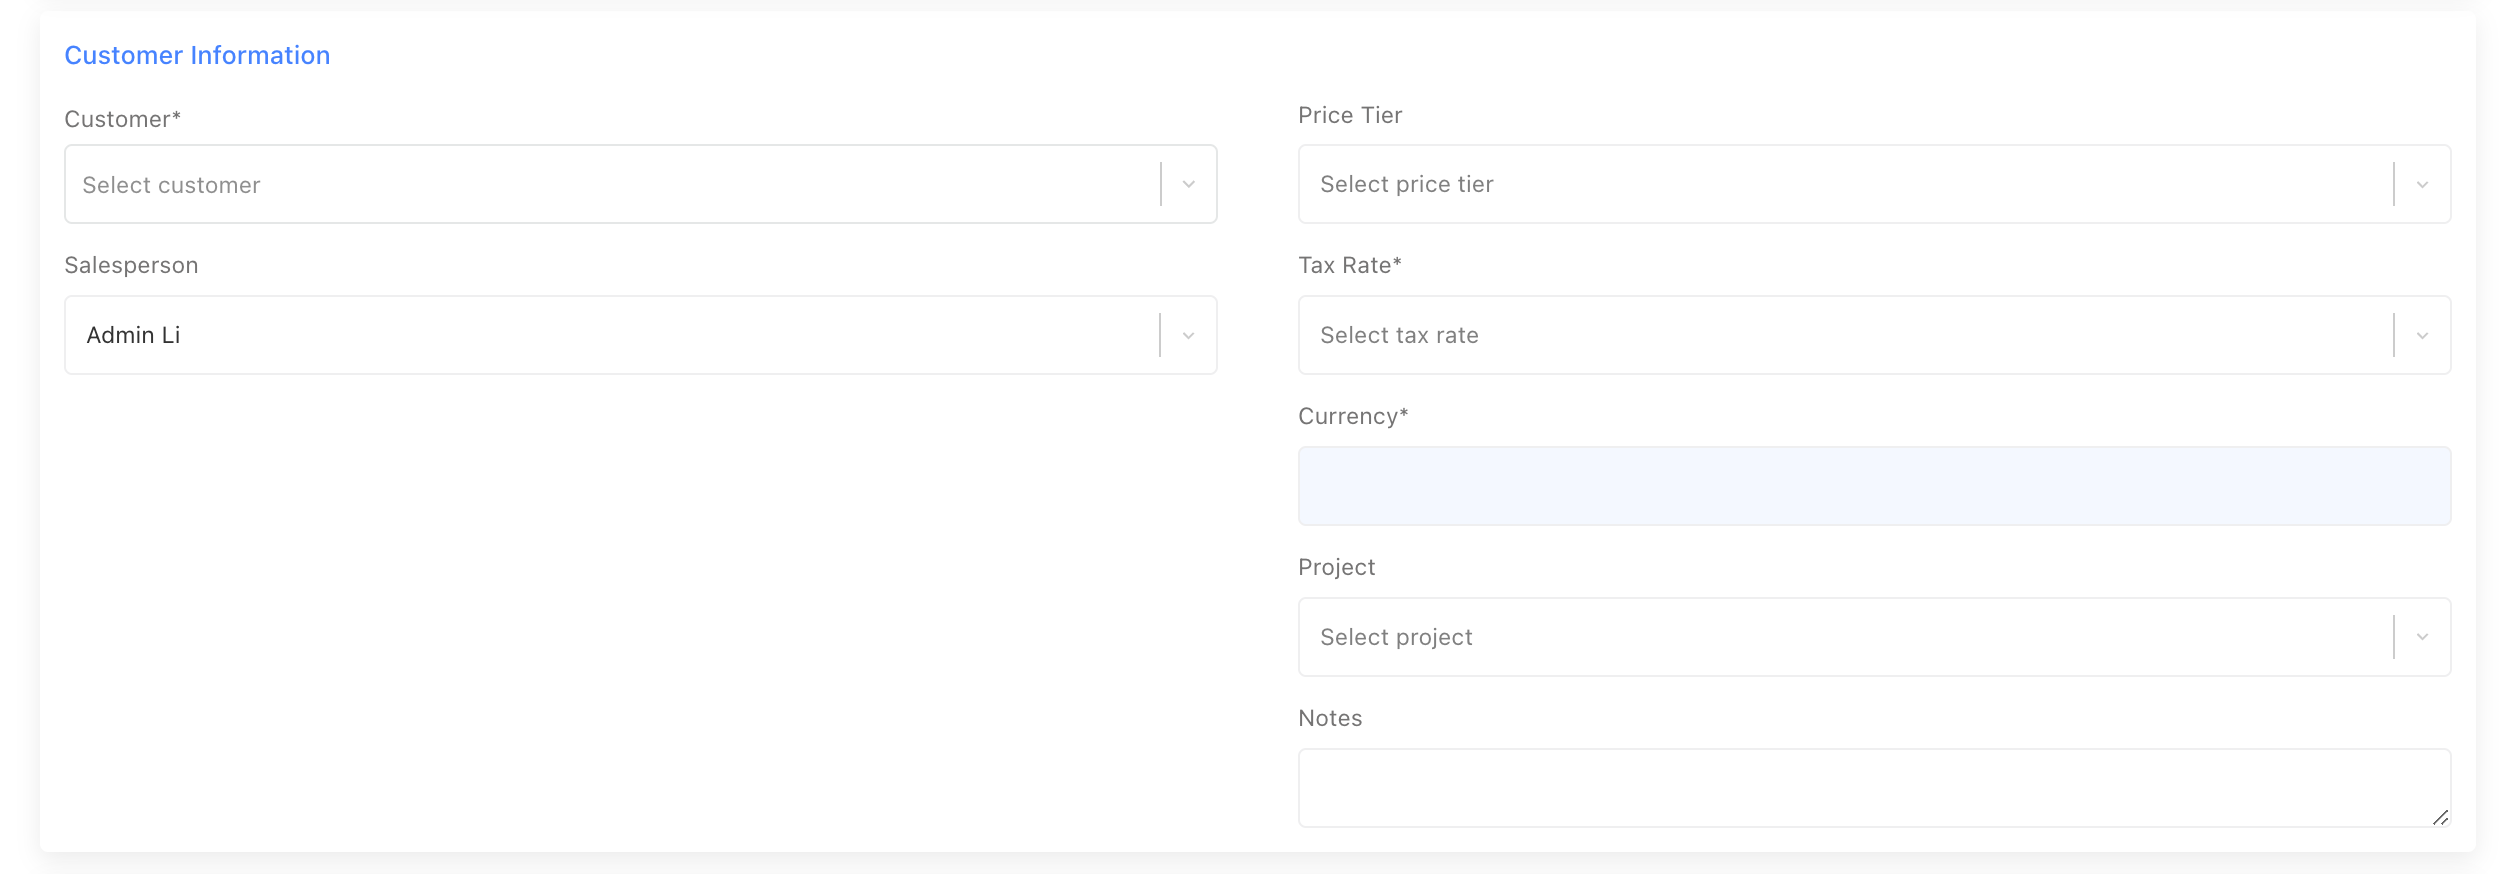The width and height of the screenshot is (2508, 874).
Task: Focus the Currency input field
Action: (x=1874, y=487)
